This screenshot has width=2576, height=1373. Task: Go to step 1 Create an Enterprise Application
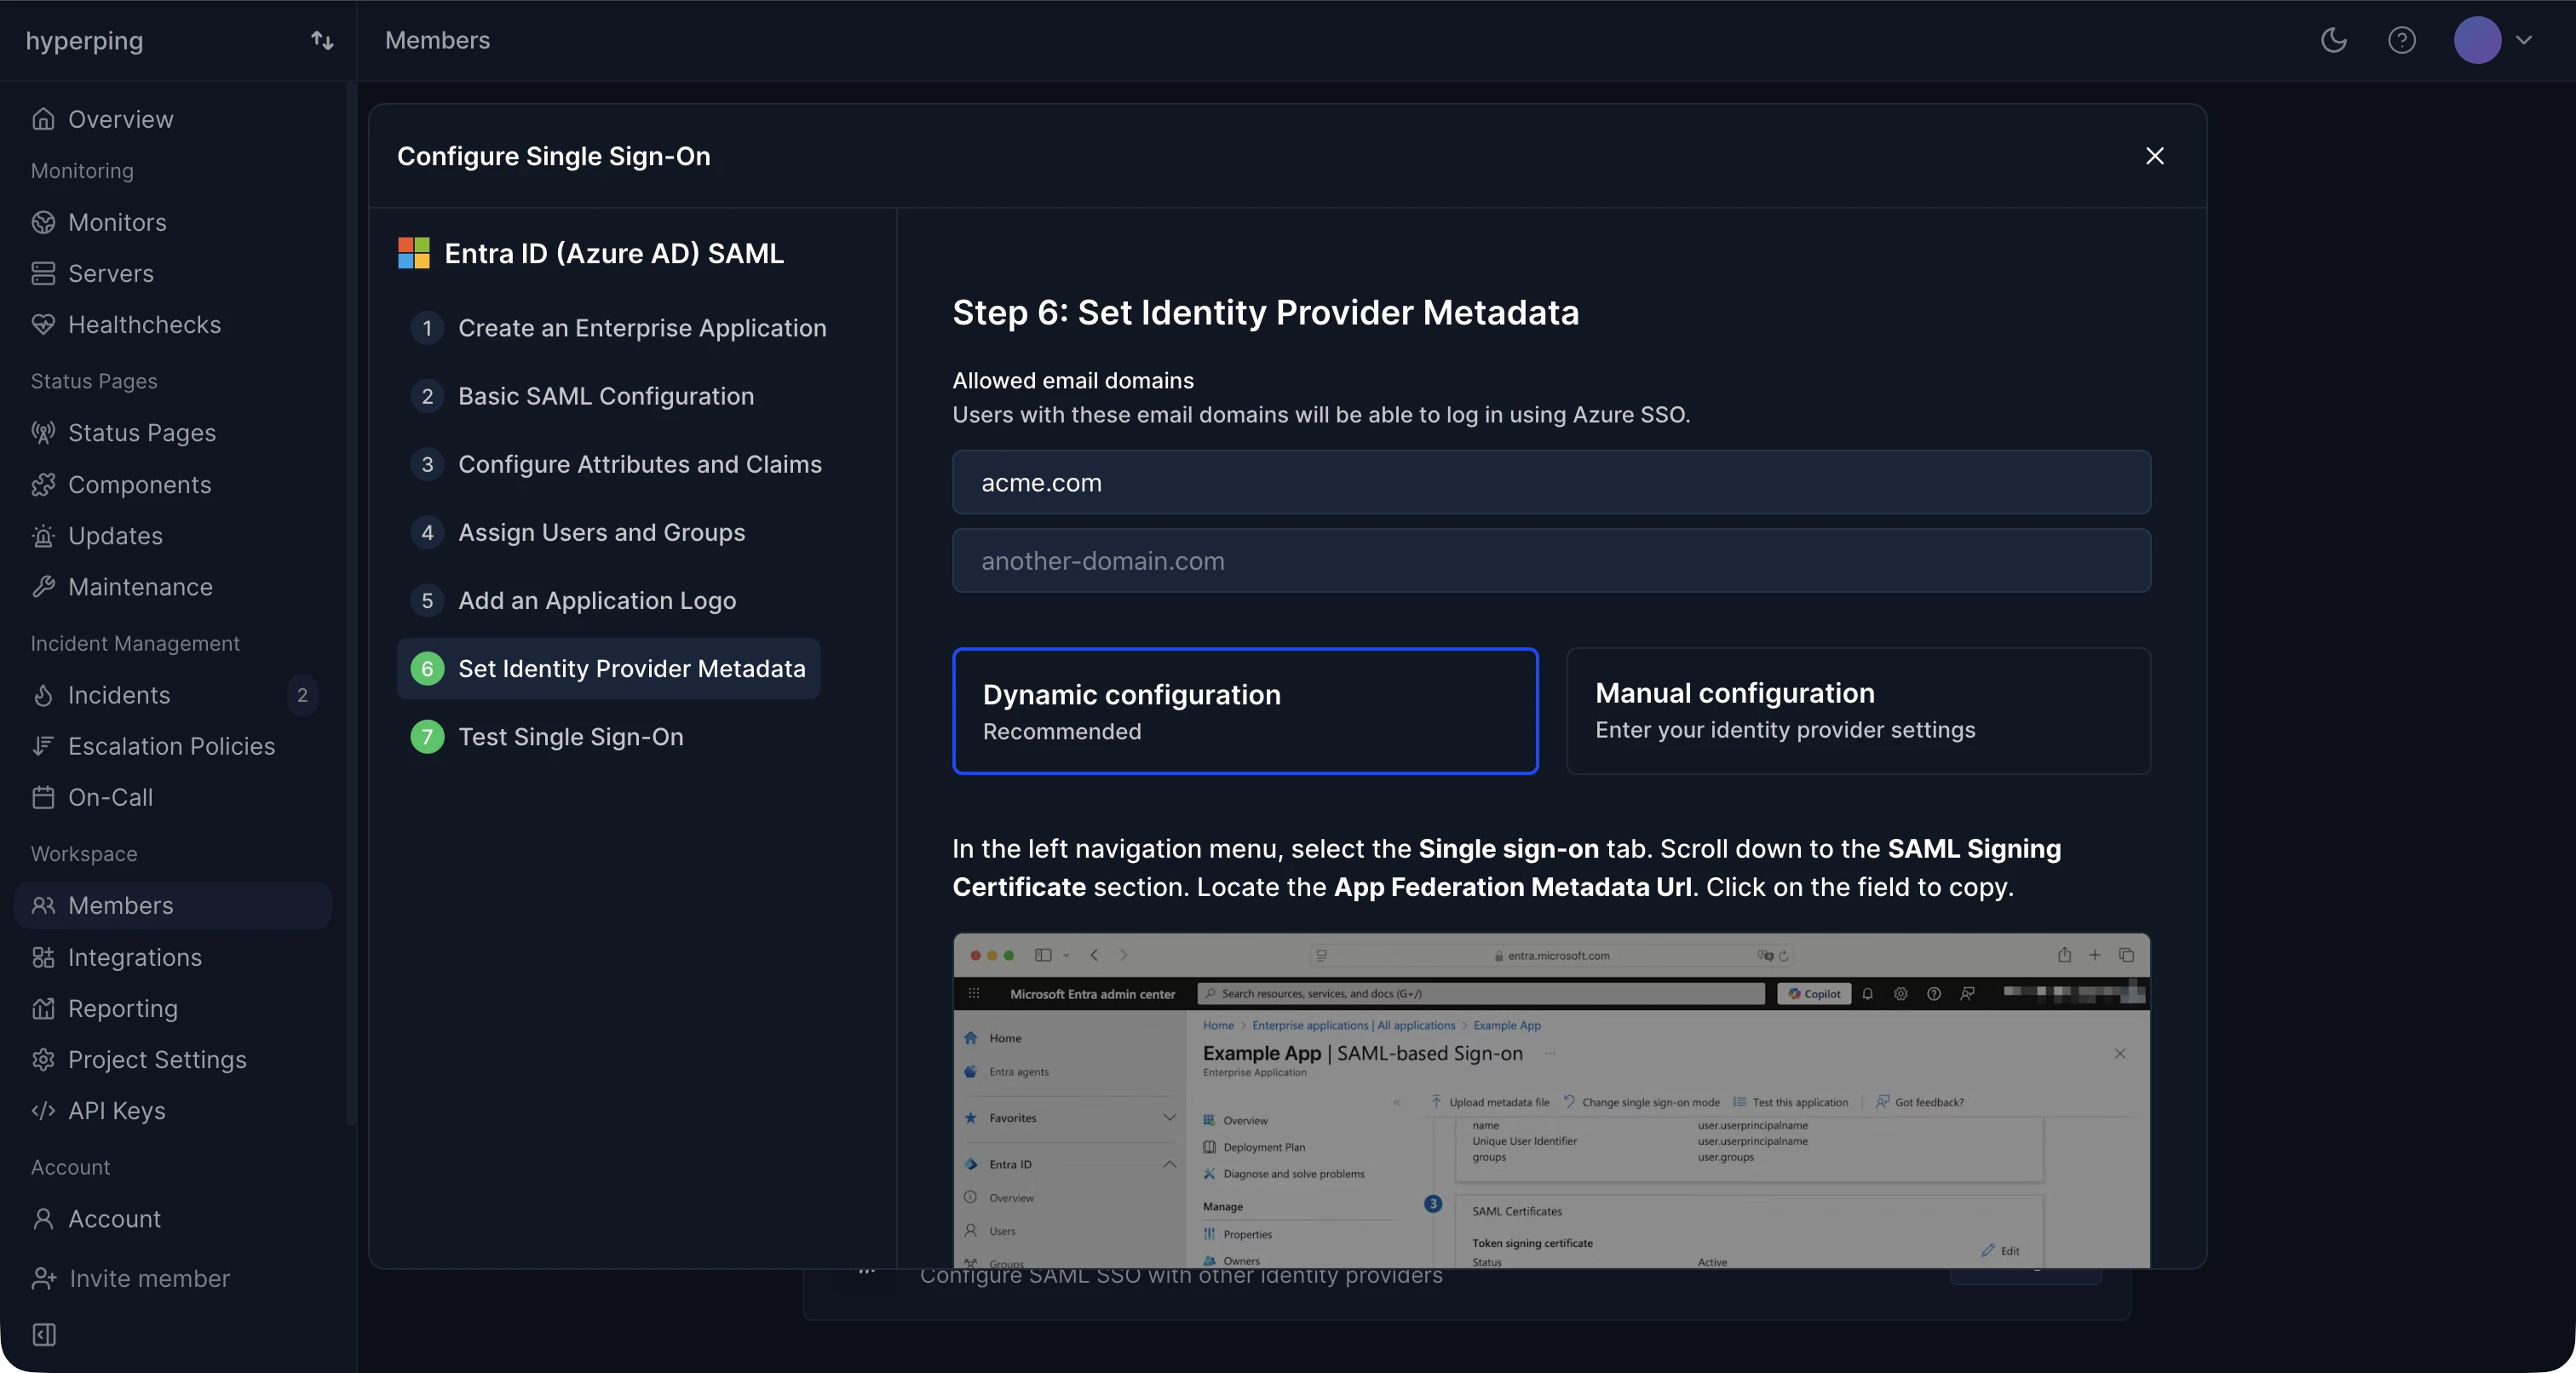[x=619, y=328]
